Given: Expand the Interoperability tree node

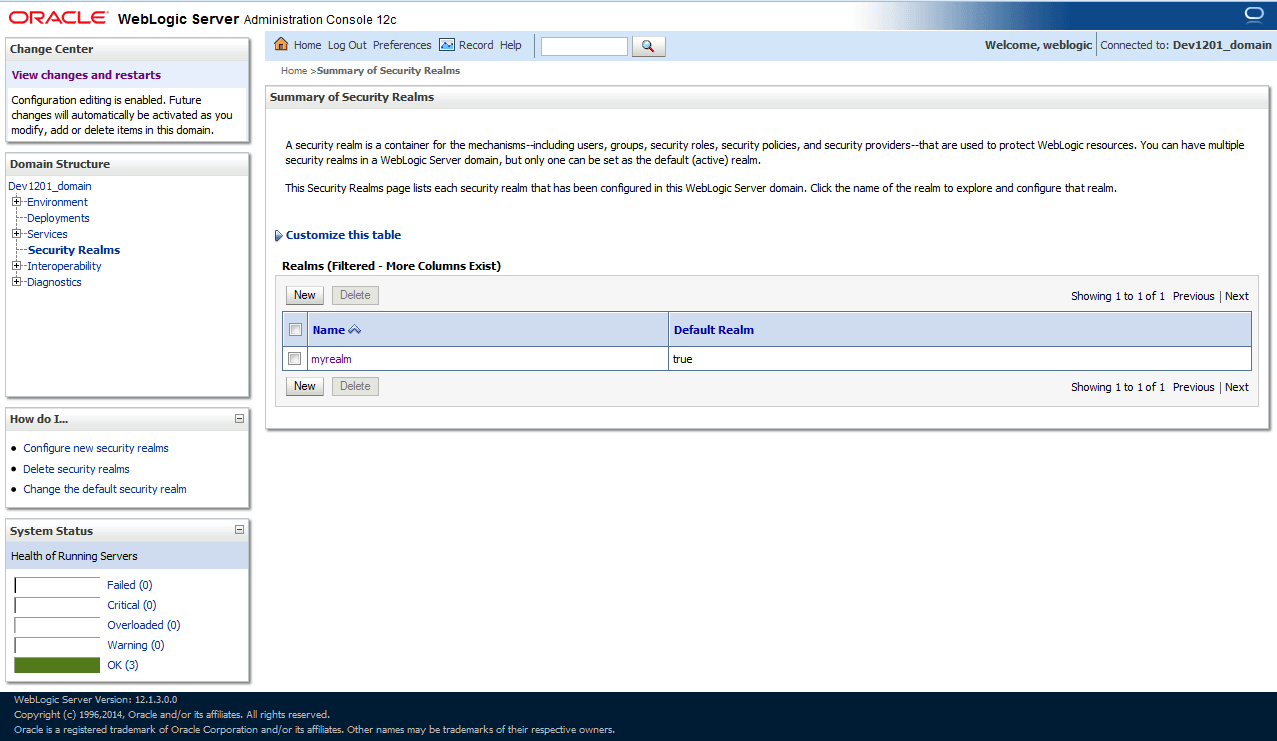Looking at the screenshot, I should point(17,266).
